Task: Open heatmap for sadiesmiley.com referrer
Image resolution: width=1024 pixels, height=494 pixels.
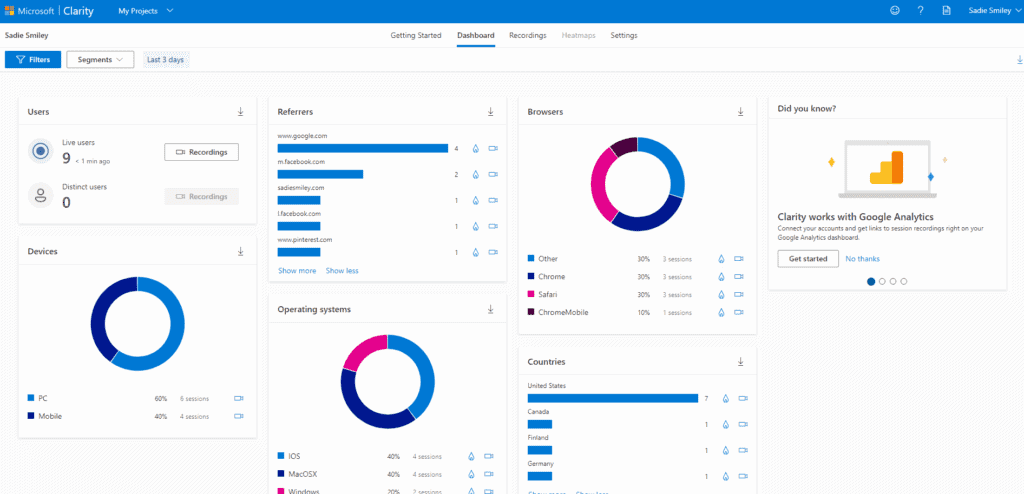Action: point(475,201)
